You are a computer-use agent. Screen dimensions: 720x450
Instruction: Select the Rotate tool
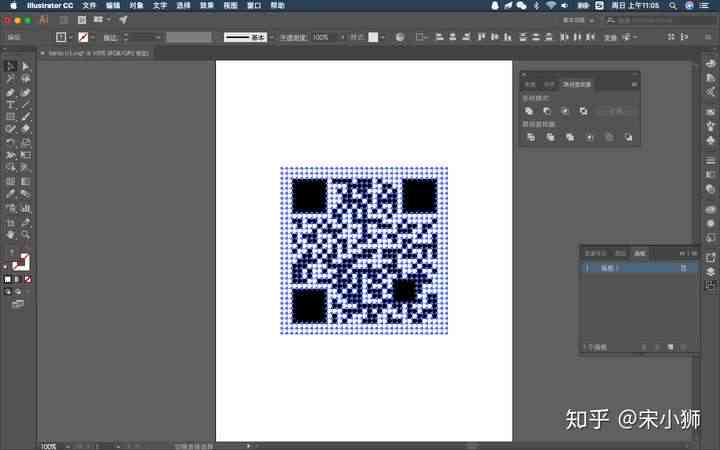click(x=11, y=142)
